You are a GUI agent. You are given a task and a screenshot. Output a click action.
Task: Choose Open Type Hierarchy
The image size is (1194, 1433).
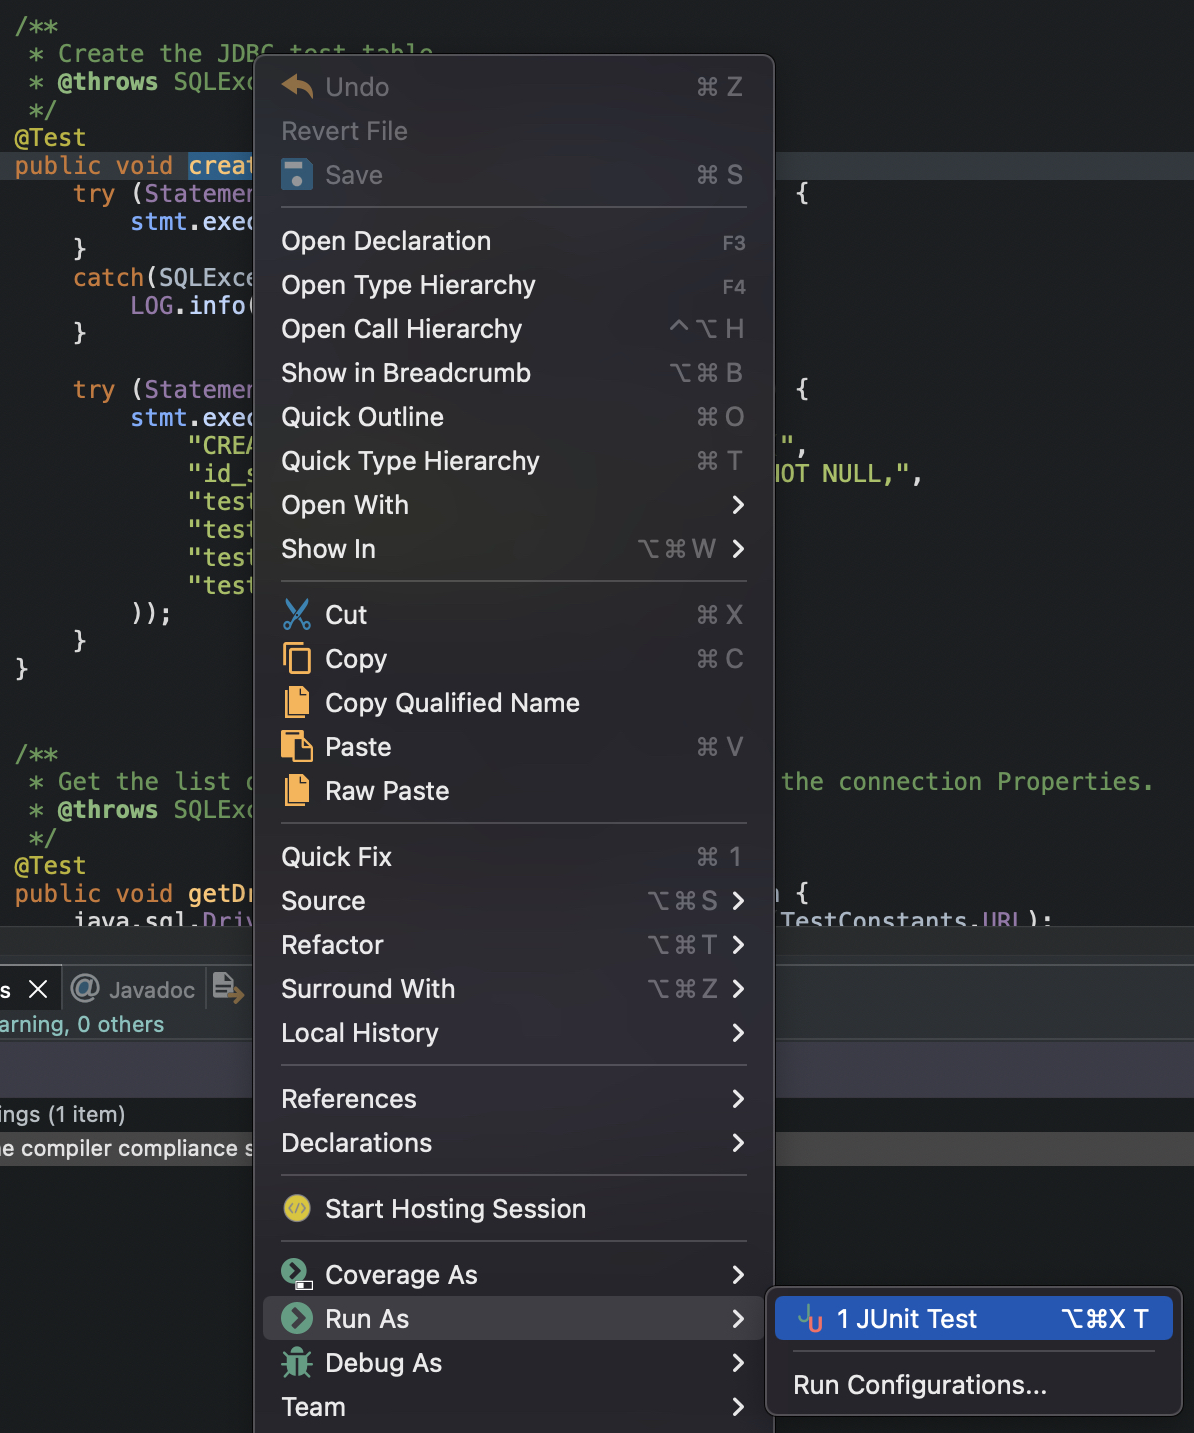tap(514, 285)
